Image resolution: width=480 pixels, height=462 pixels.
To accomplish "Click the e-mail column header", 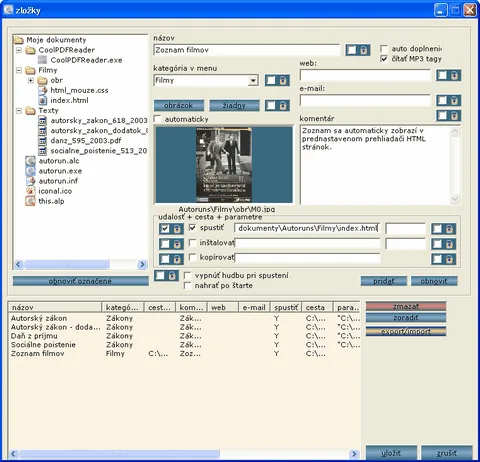I will point(254,307).
